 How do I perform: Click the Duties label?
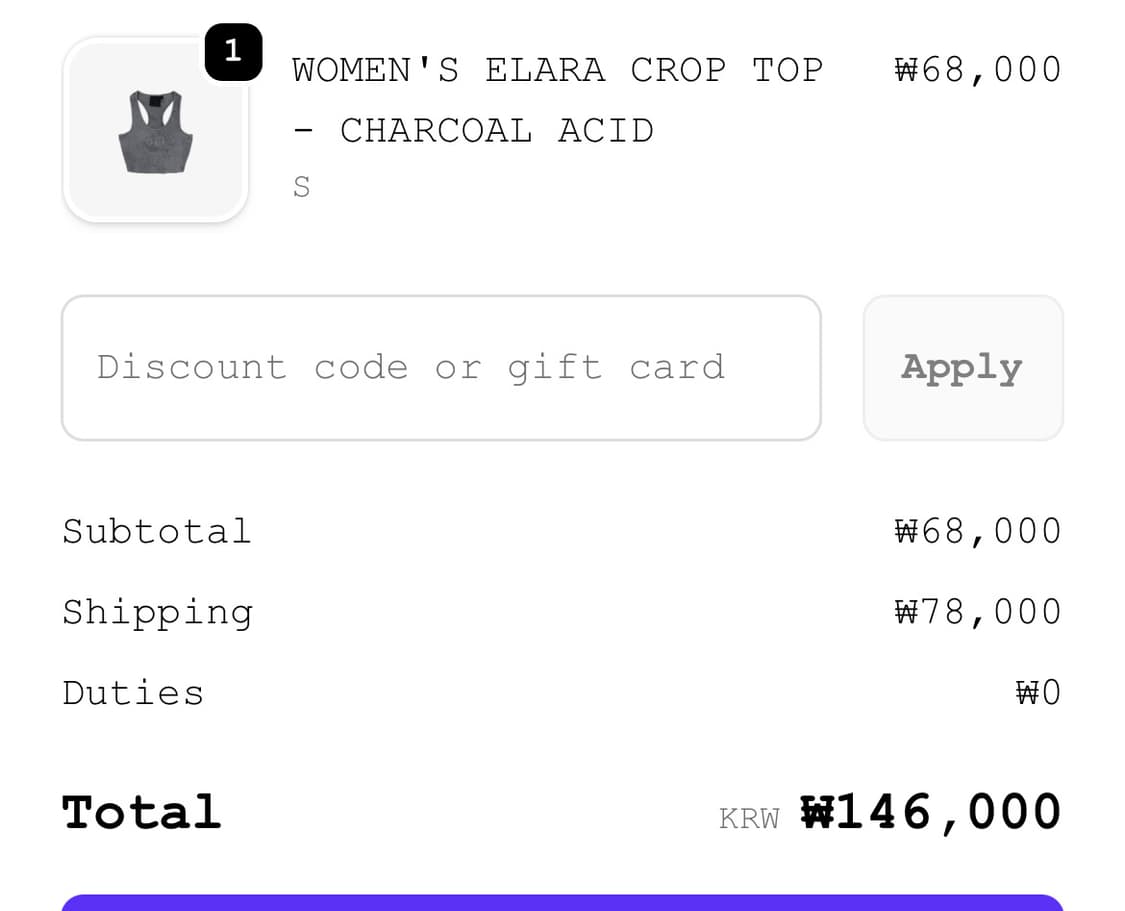[133, 693]
